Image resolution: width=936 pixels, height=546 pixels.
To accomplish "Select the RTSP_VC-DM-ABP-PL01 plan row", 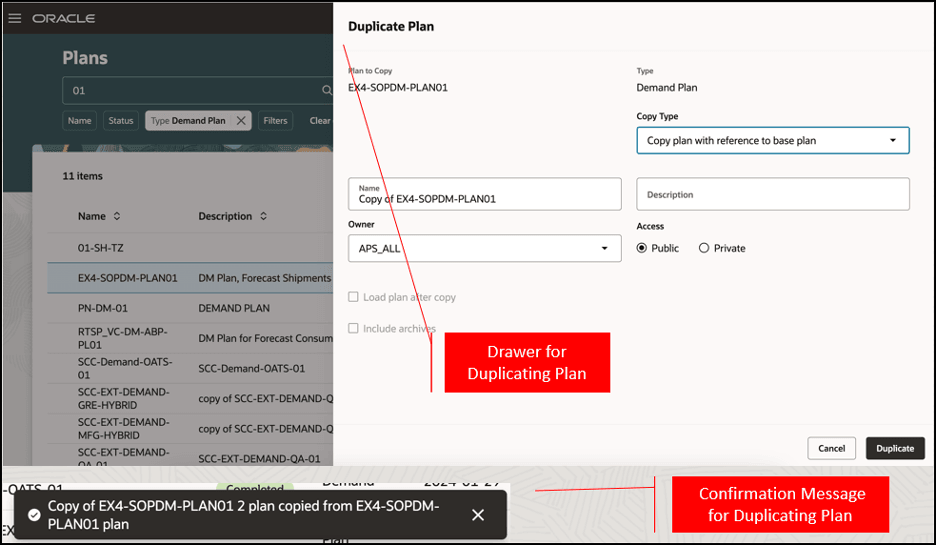I will coord(190,338).
